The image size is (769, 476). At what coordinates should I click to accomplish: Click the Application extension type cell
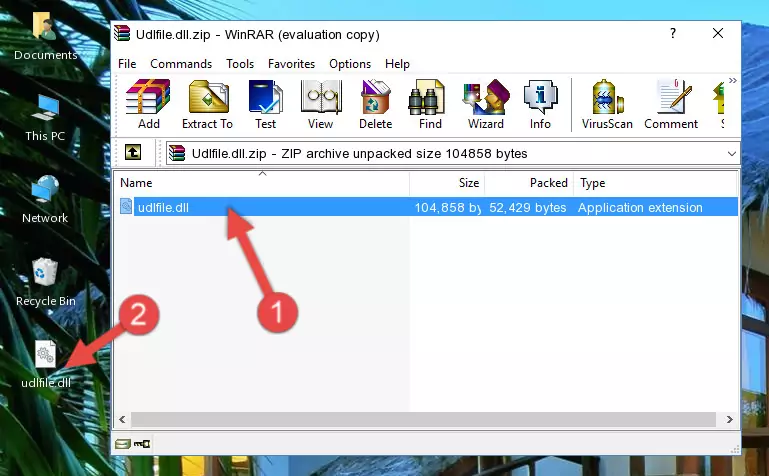pos(640,207)
